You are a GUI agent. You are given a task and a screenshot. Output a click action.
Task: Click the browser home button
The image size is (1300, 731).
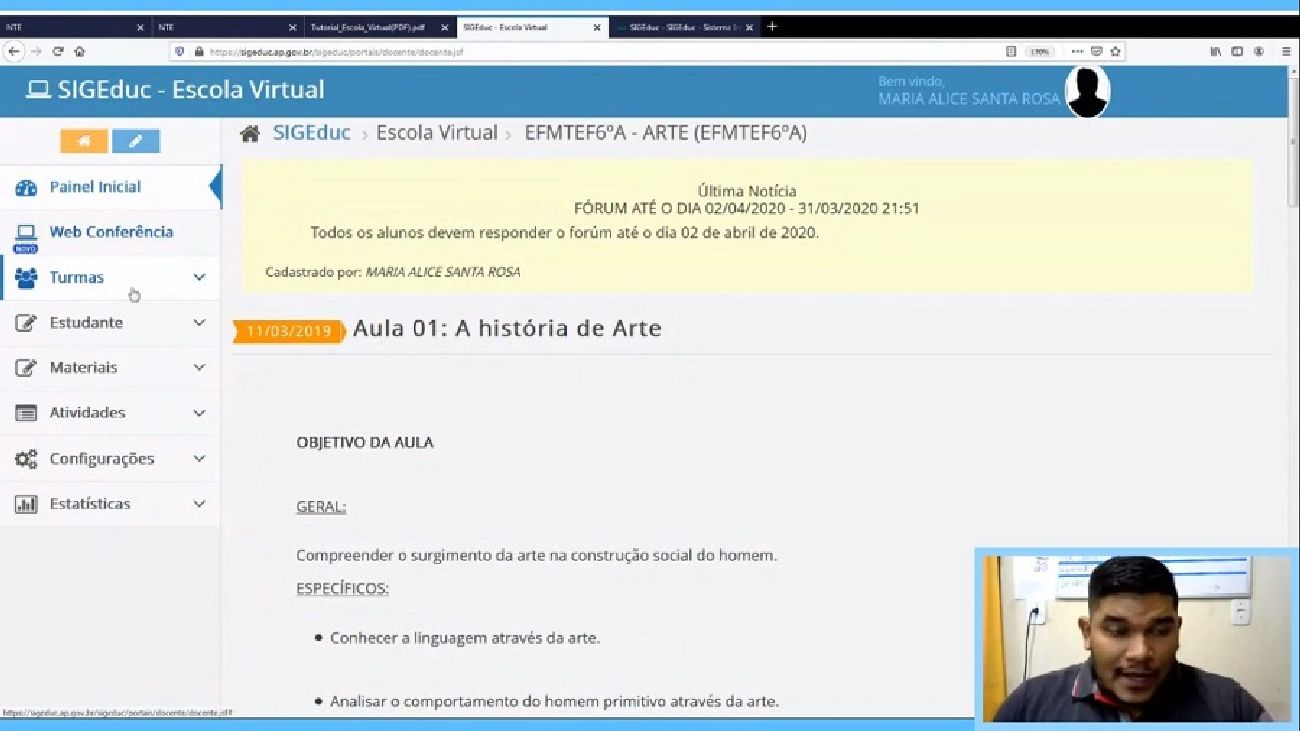point(79,51)
